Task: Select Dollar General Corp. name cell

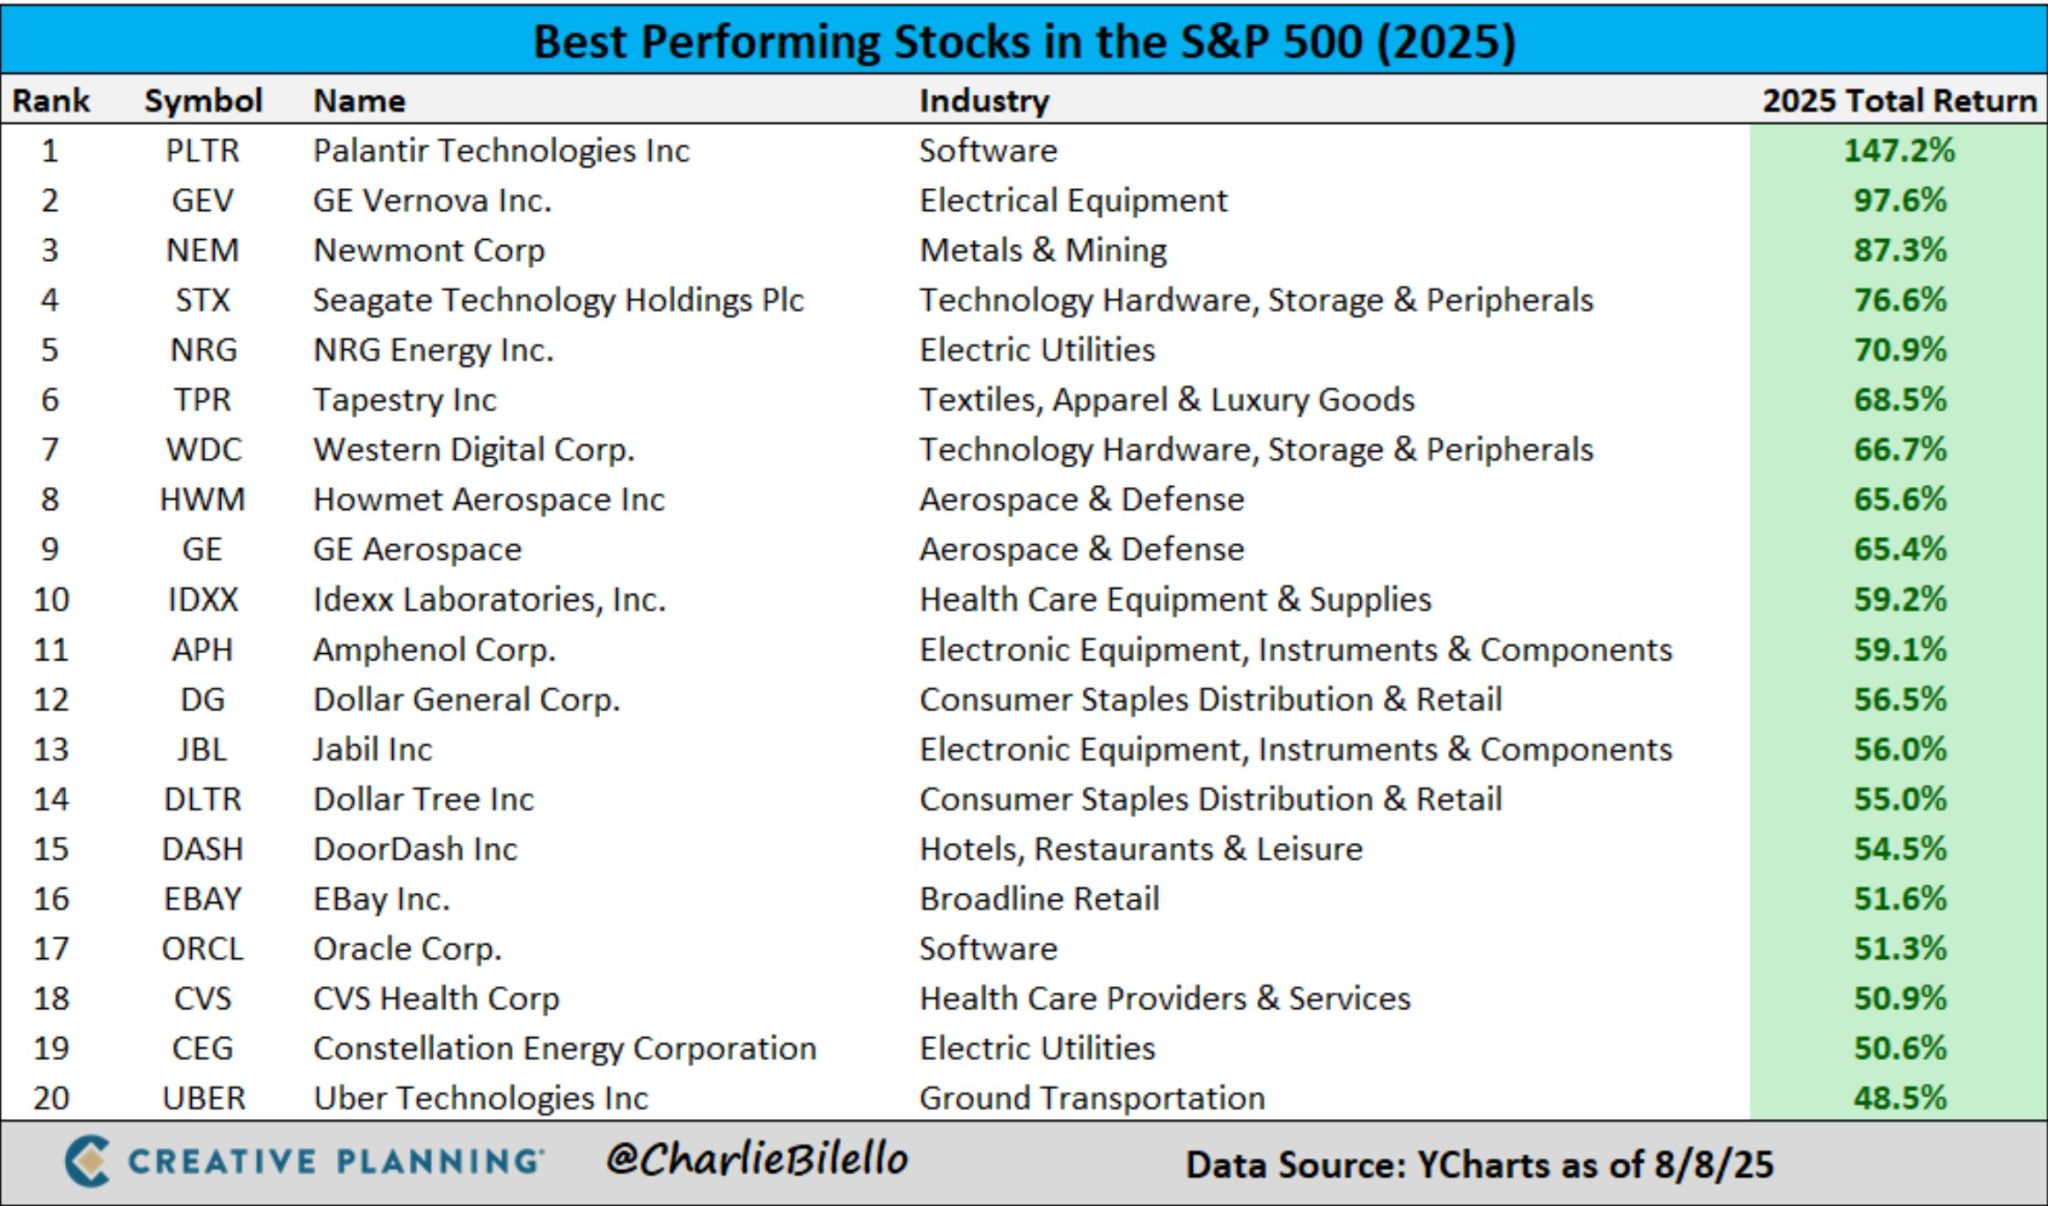Action: coord(466,699)
